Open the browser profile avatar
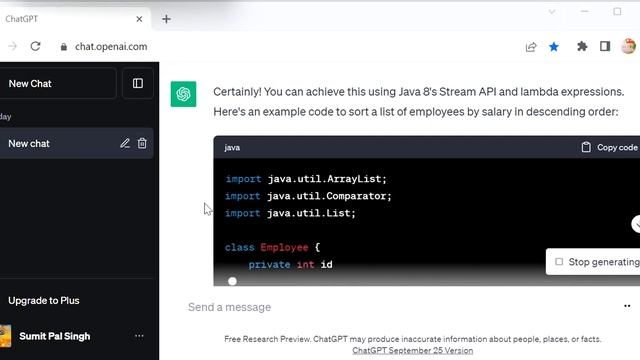Viewport: 640px width, 360px height. (x=629, y=46)
